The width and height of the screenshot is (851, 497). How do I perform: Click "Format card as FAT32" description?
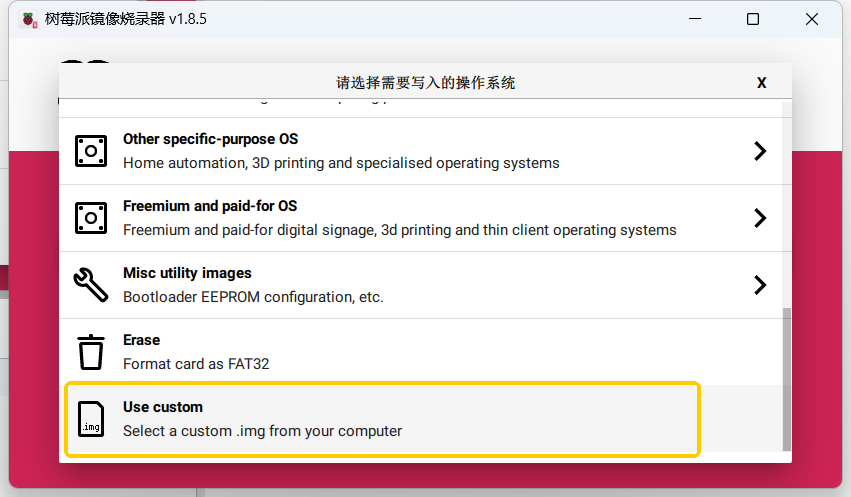[196, 364]
